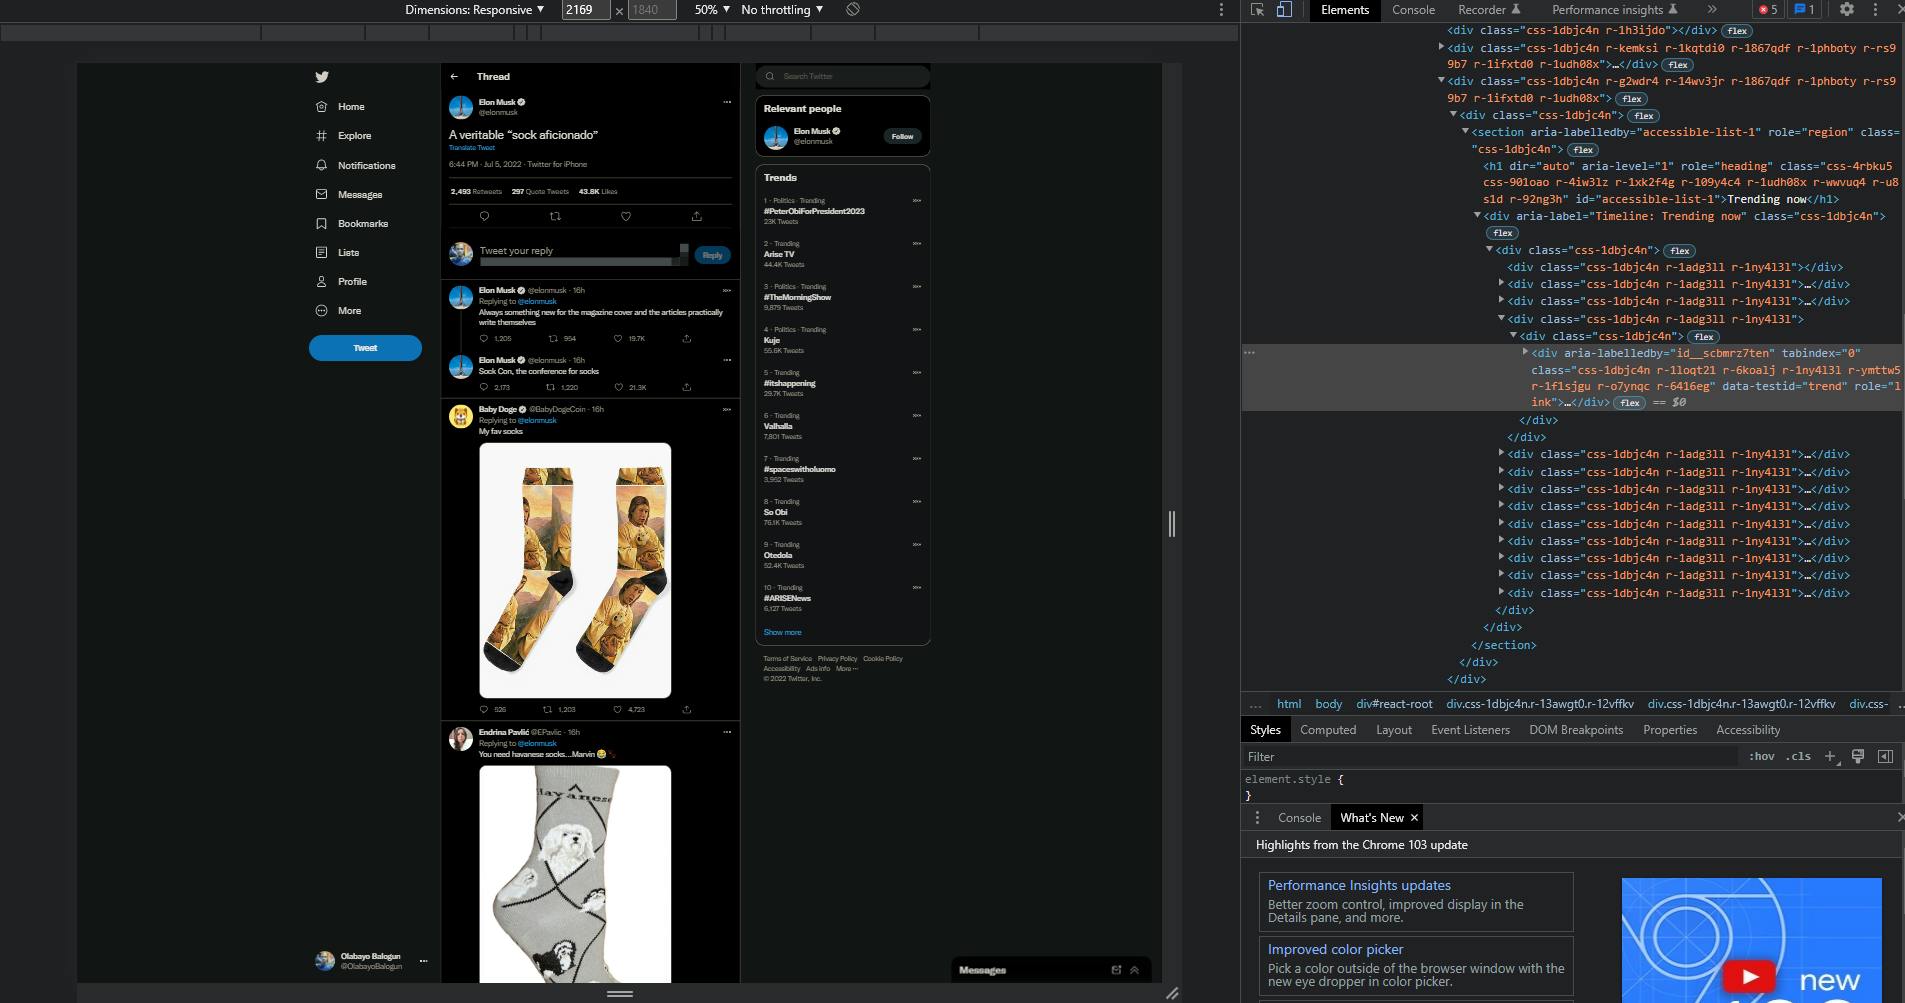The image size is (1905, 1003).
Task: Open the Event Listeners tab
Action: [1470, 730]
